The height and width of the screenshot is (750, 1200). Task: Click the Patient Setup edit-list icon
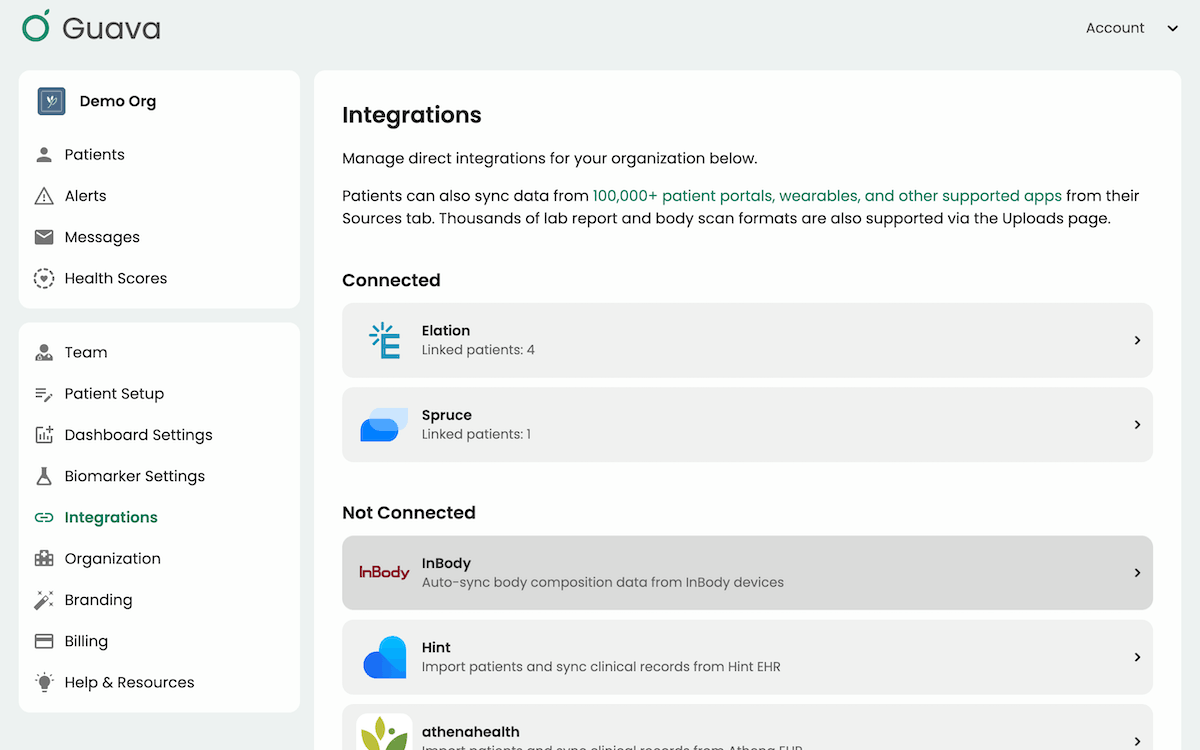click(x=44, y=394)
